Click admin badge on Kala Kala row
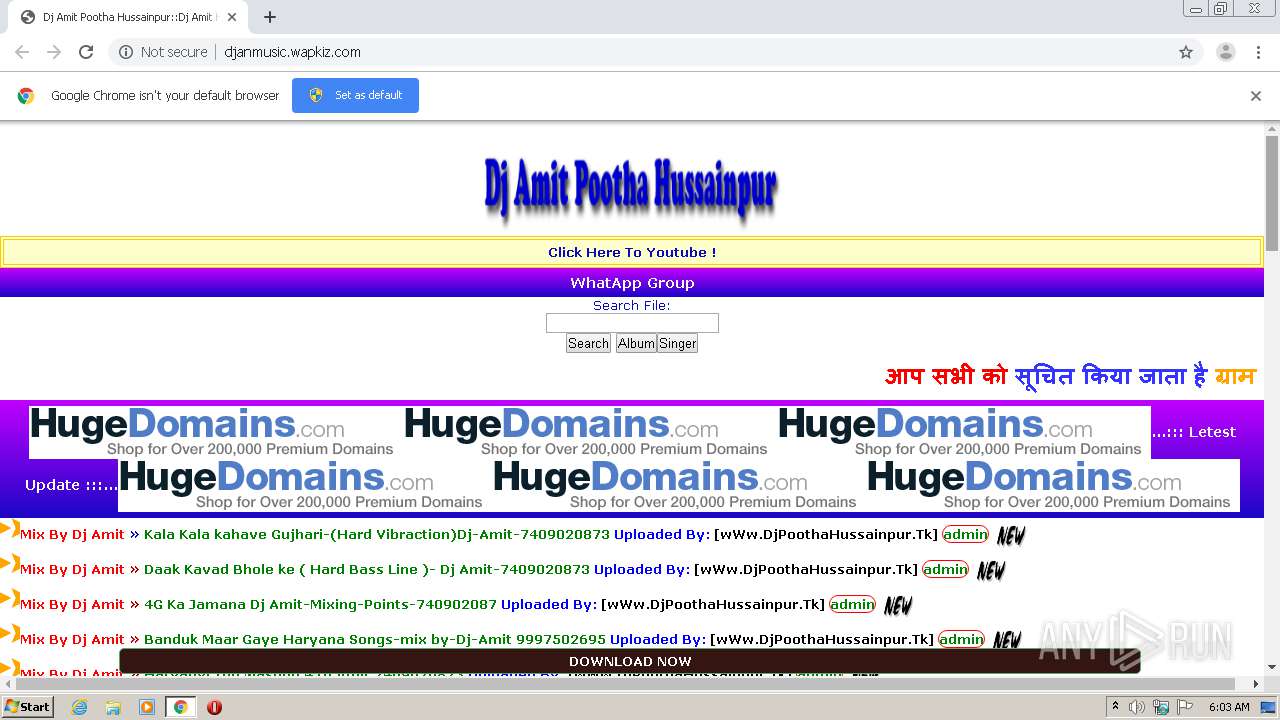Image resolution: width=1280 pixels, height=720 pixels. tap(965, 535)
